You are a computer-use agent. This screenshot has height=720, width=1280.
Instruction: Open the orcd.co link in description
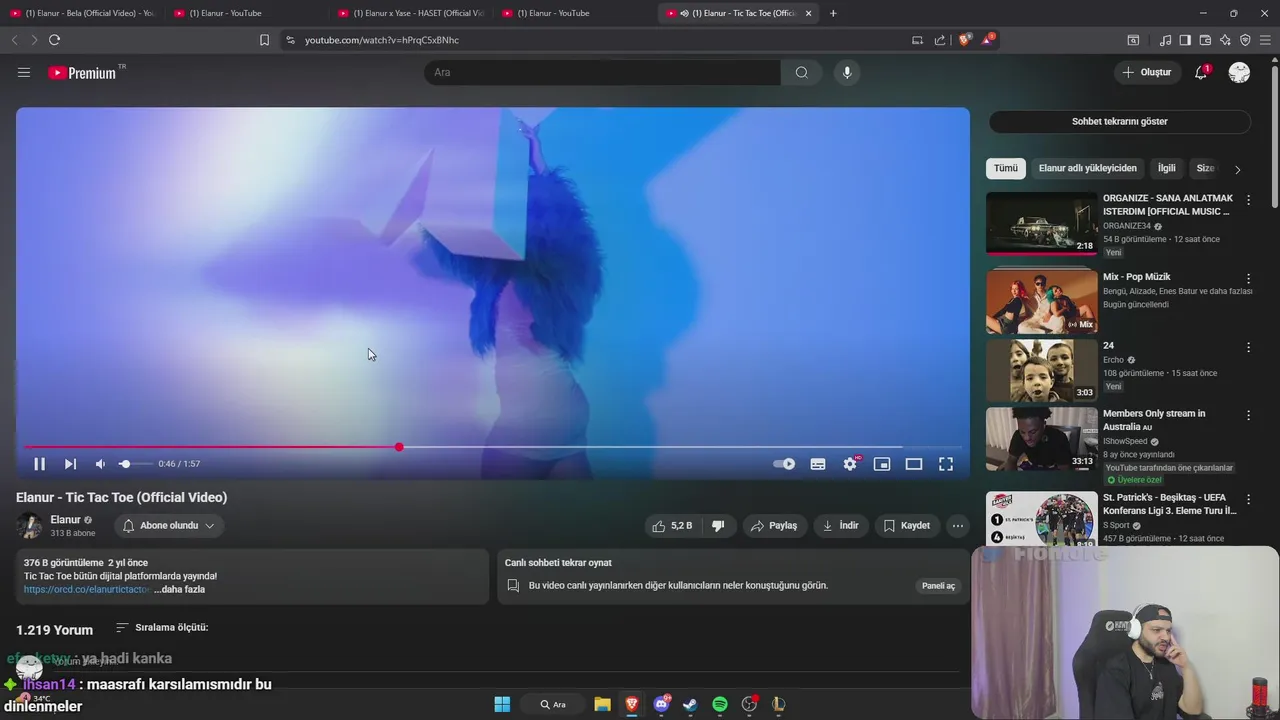[88, 590]
